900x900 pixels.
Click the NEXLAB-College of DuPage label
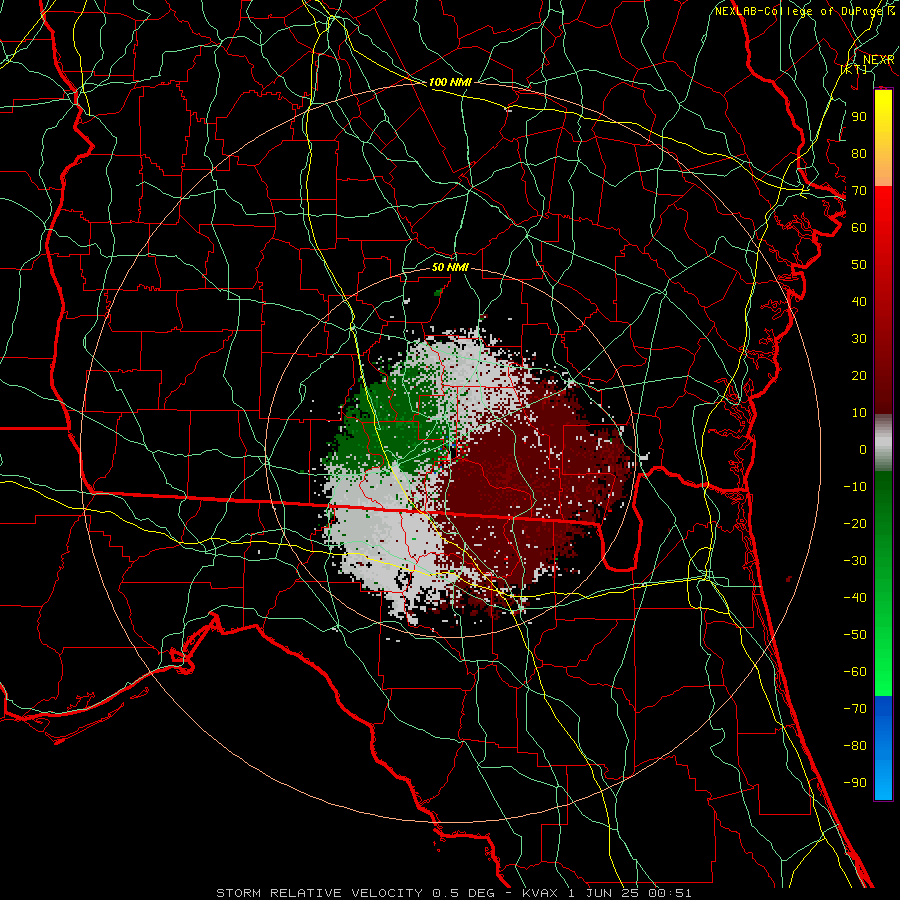pos(801,11)
